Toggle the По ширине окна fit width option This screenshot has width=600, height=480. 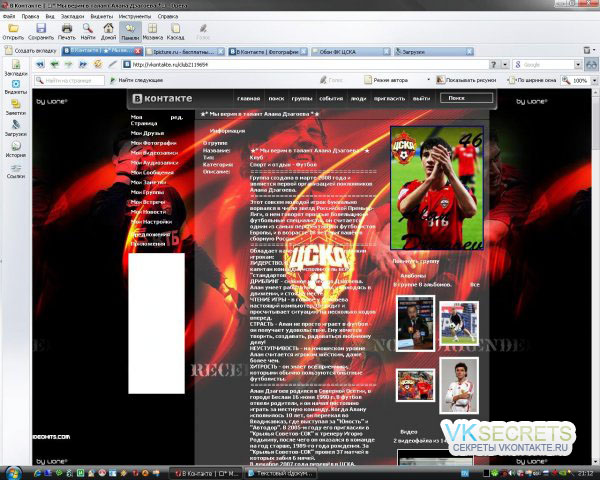[532, 80]
